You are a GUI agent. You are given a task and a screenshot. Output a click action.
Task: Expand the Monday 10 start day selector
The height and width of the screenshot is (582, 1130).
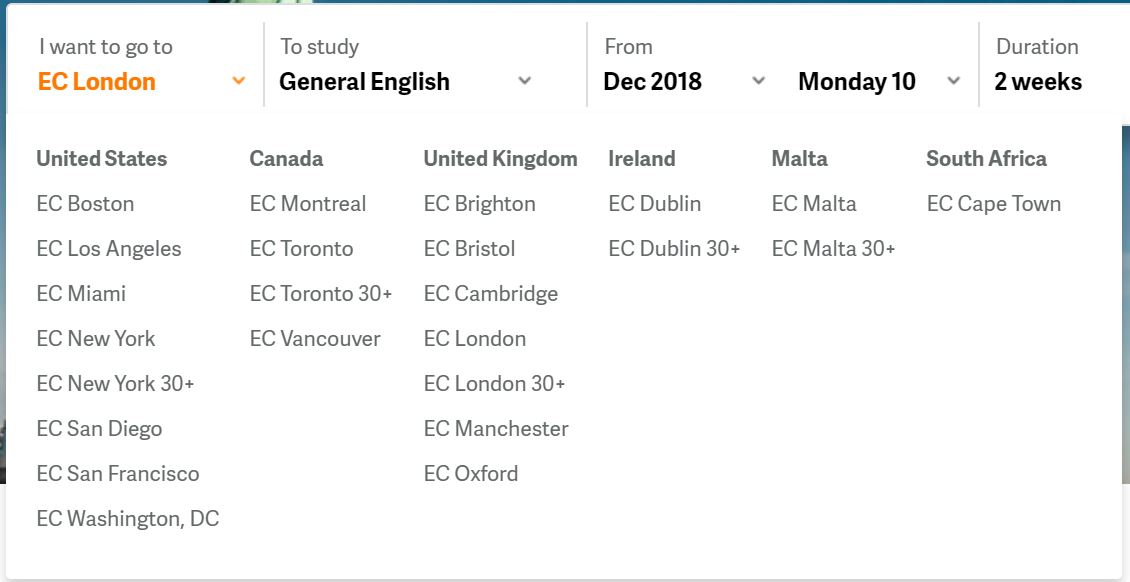(857, 82)
